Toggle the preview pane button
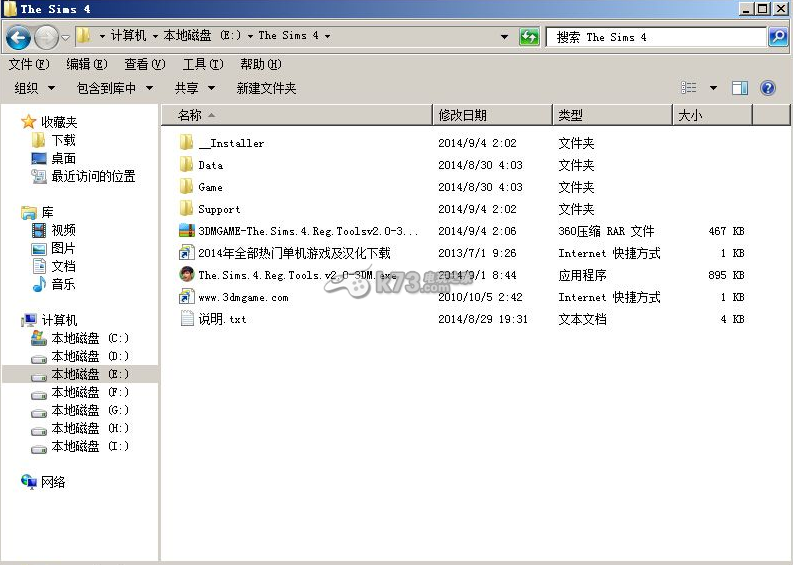The height and width of the screenshot is (565, 793). (x=740, y=88)
